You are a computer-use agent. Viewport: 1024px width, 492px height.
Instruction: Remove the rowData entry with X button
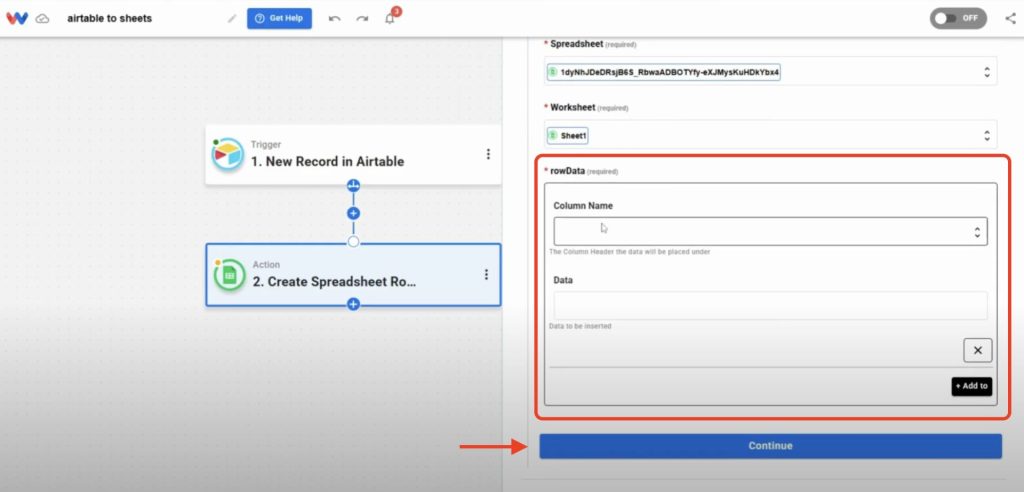point(978,350)
